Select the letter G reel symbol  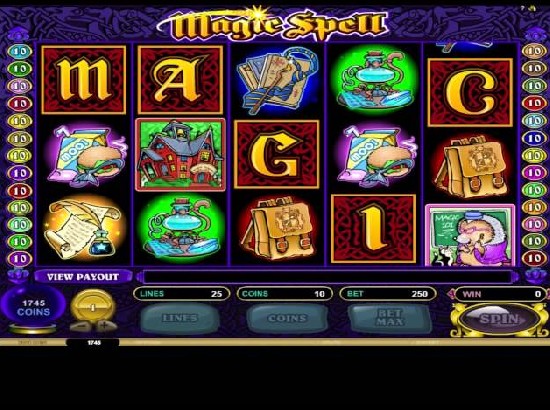pos(276,154)
